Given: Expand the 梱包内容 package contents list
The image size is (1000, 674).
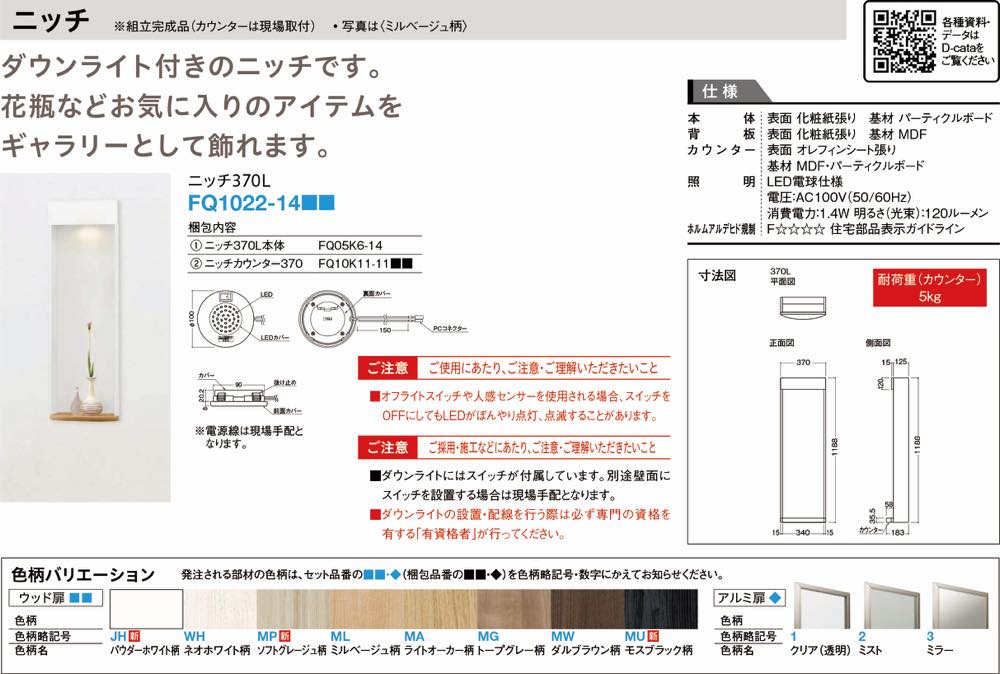Looking at the screenshot, I should point(212,225).
